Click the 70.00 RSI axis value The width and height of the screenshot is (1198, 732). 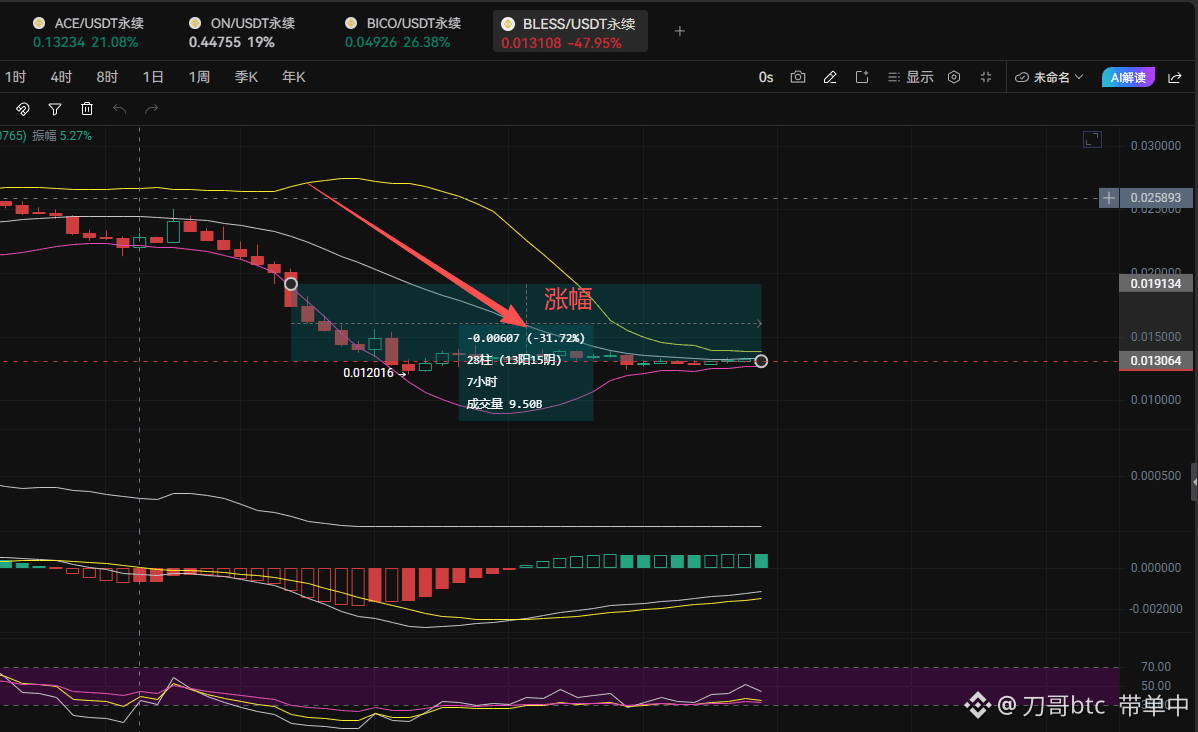pyautogui.click(x=1155, y=667)
